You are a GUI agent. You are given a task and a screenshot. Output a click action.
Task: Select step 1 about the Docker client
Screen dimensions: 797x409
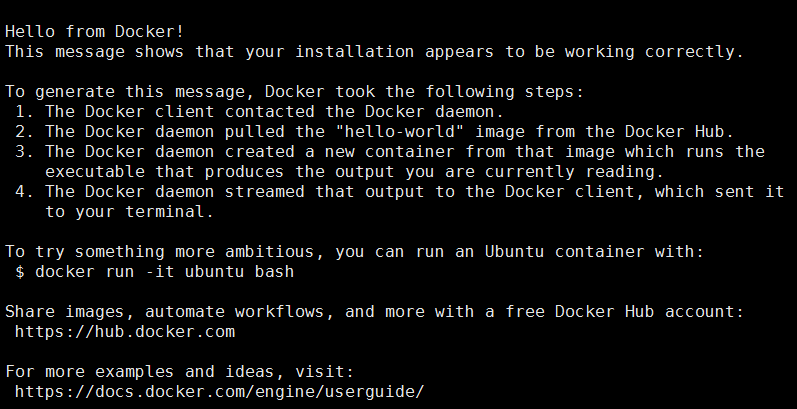(x=258, y=111)
